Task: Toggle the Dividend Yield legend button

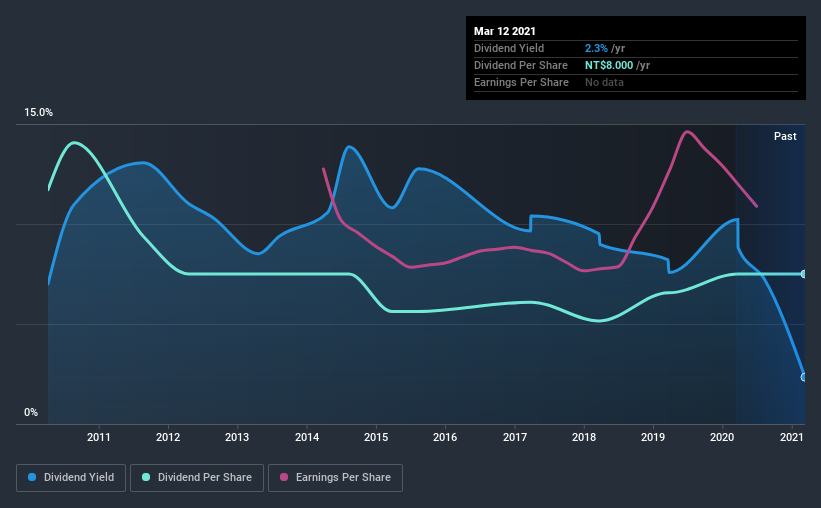Action: click(x=72, y=478)
